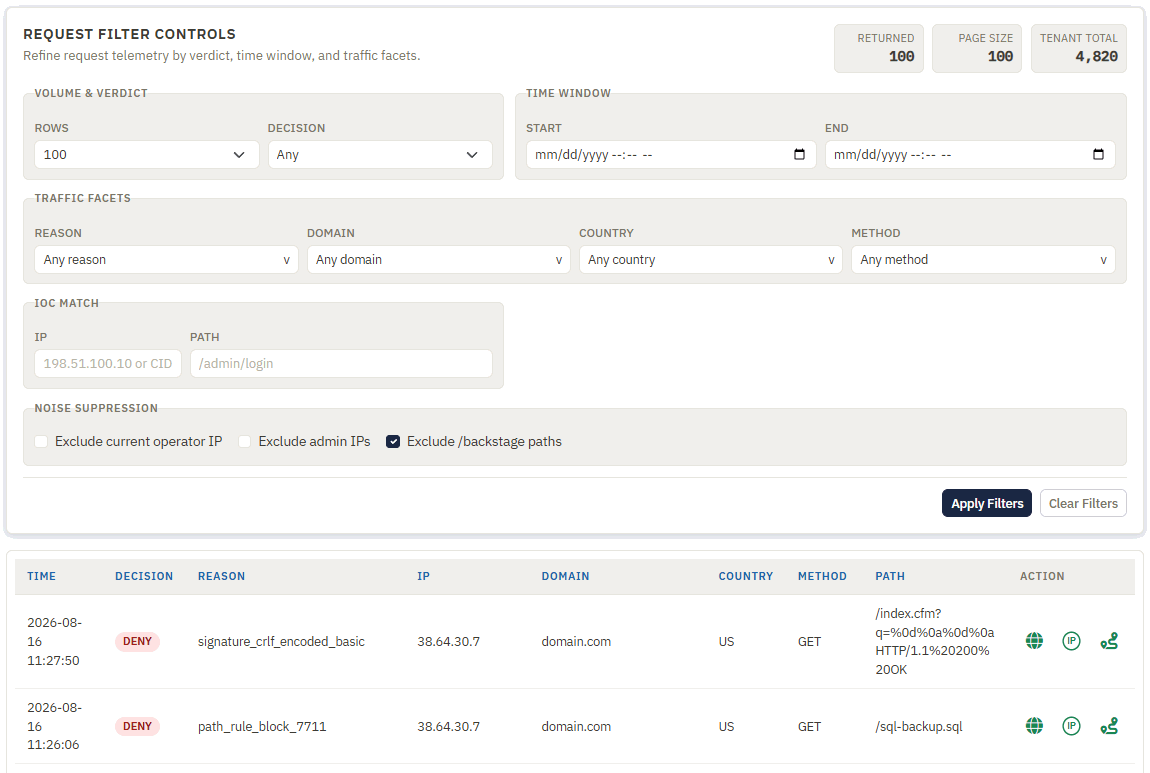Click reason text path_rule_block_7711

[x=262, y=727]
